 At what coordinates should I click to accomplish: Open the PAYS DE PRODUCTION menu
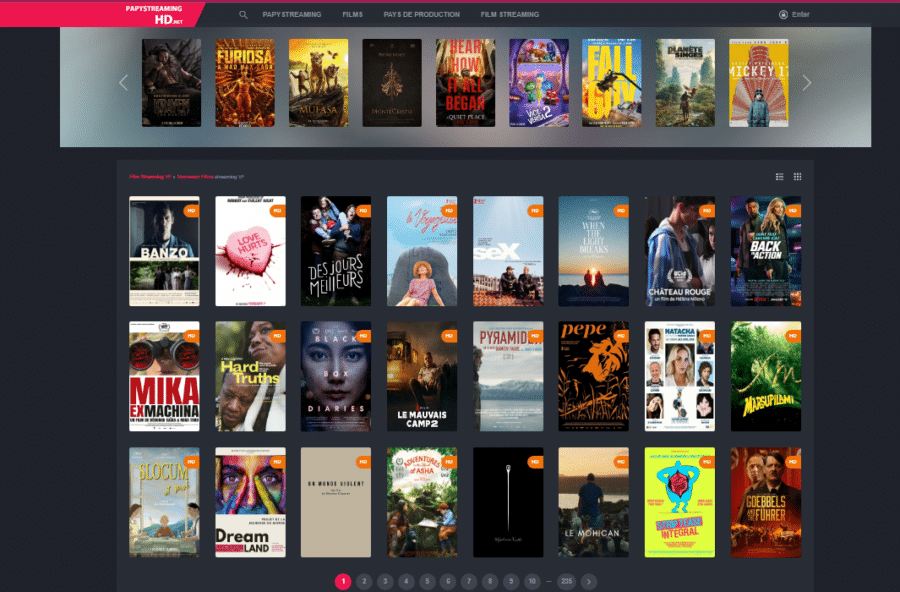421,14
